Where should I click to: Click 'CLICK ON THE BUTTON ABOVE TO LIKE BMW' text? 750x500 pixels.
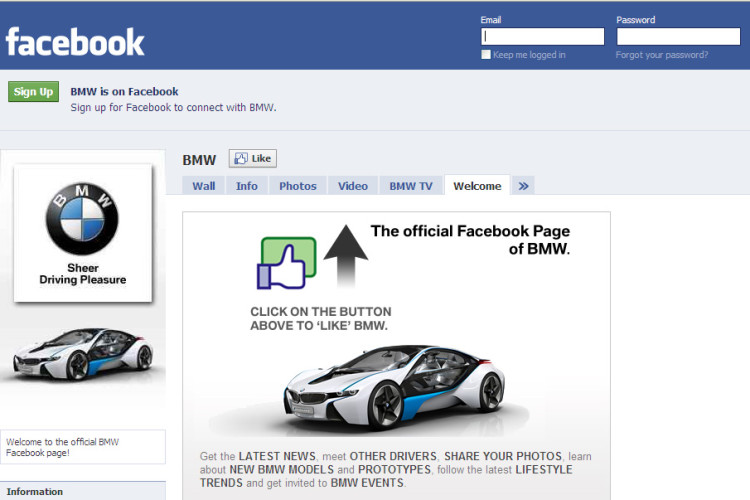click(320, 318)
